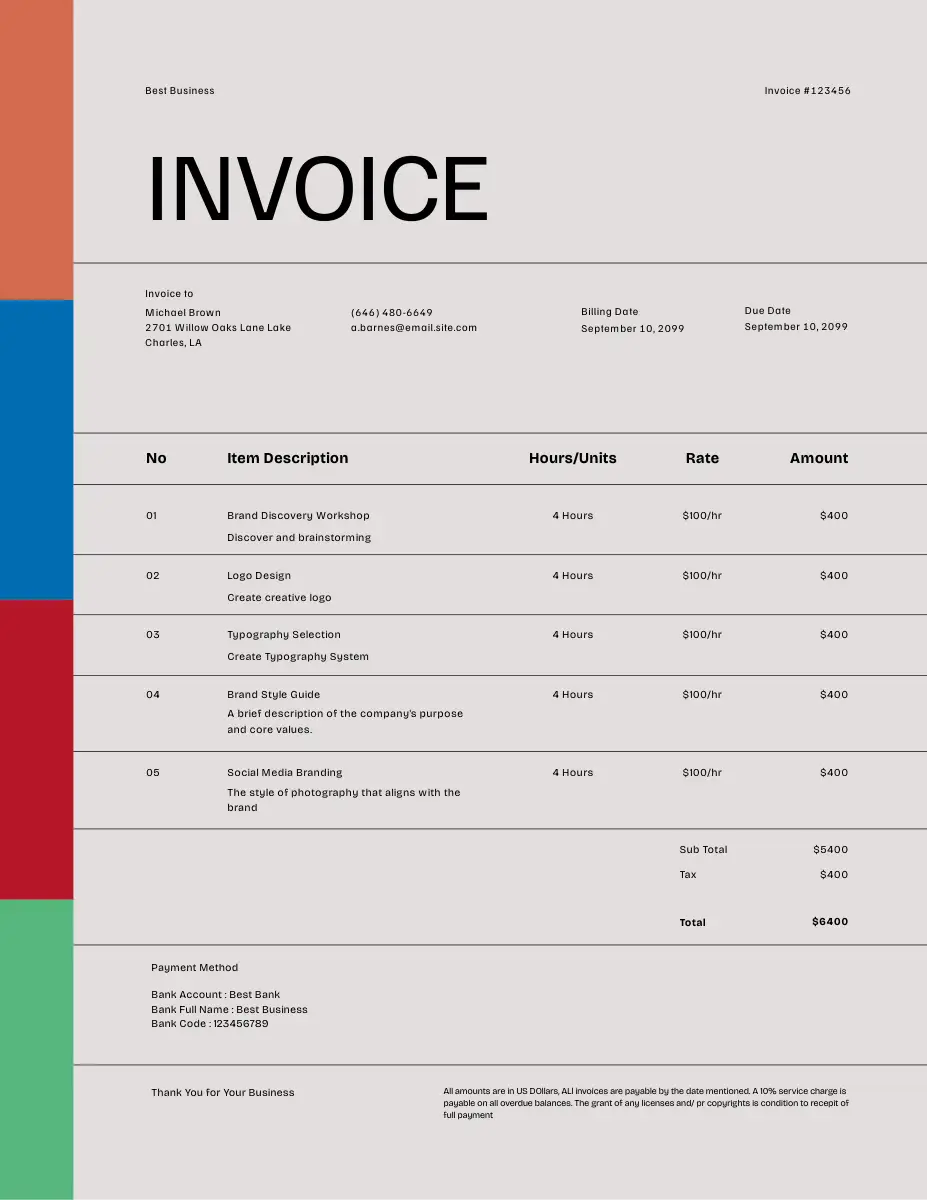Select the orange color block in sidebar
Viewport: 927px width, 1200px height.
tap(36, 150)
